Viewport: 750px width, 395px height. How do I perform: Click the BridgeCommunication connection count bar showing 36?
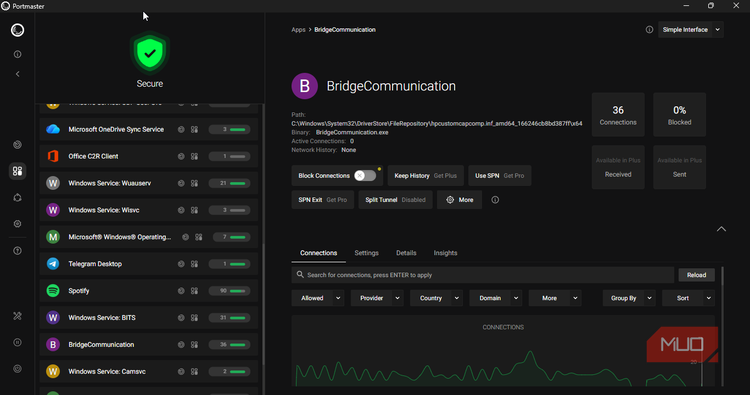tap(230, 345)
